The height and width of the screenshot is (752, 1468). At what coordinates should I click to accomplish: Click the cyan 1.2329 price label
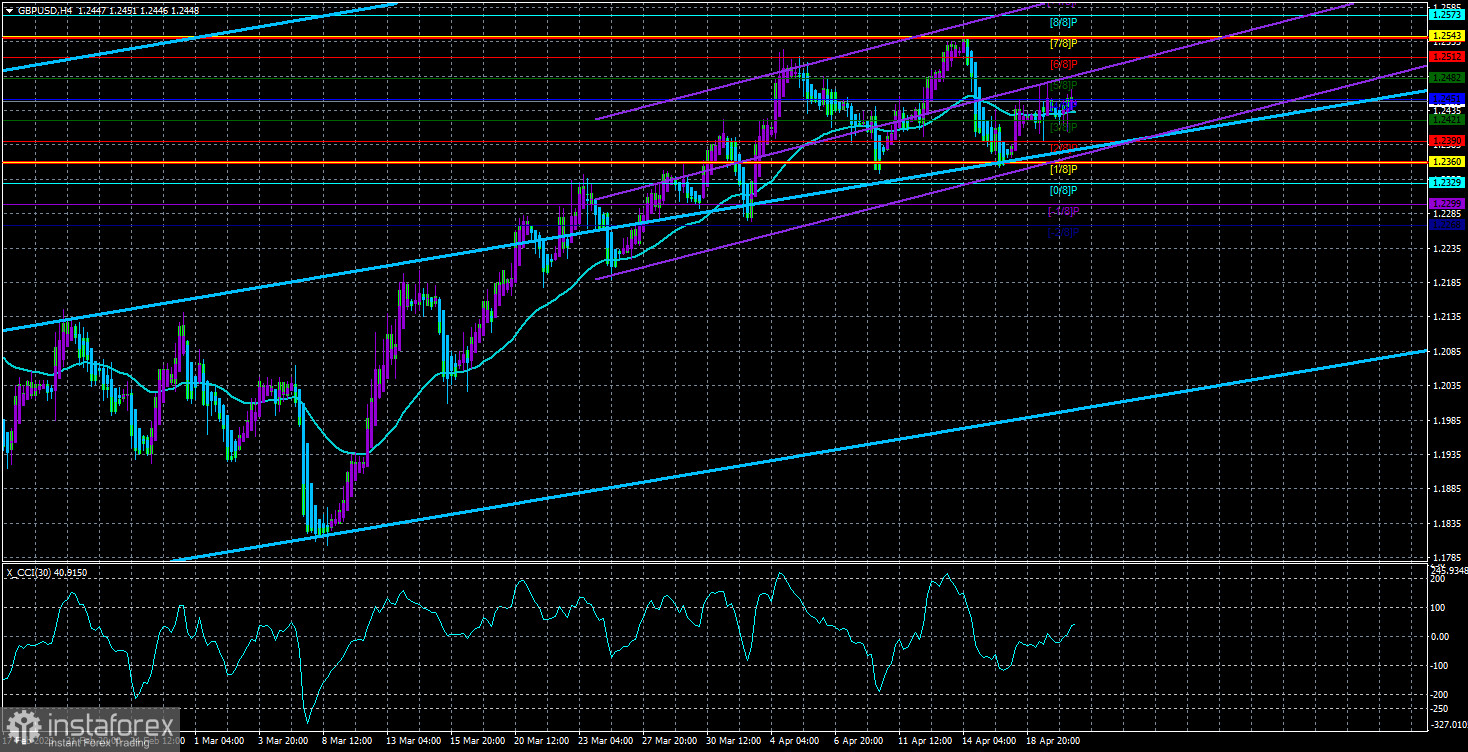(x=1448, y=182)
